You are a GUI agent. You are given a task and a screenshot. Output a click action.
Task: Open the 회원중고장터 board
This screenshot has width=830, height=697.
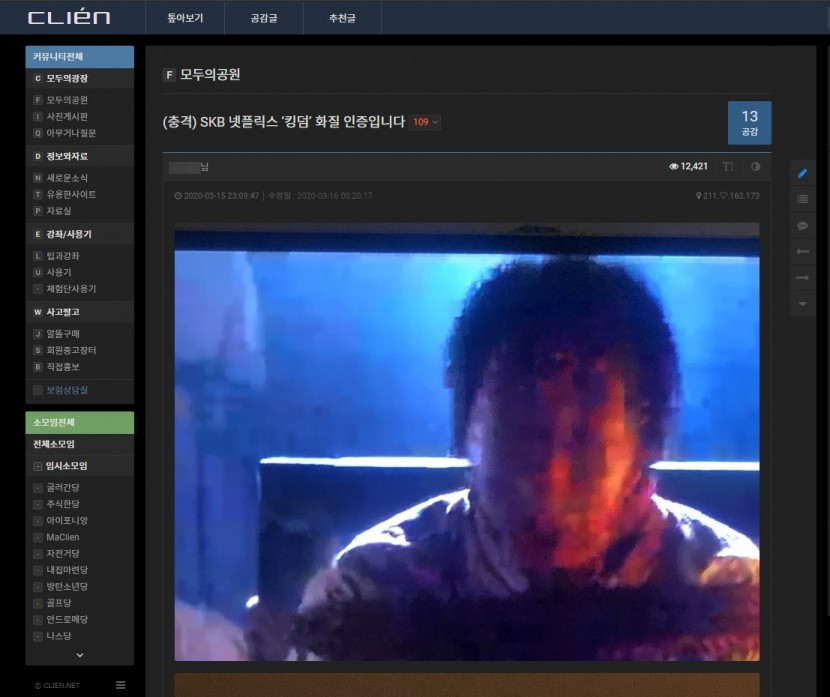tap(71, 350)
